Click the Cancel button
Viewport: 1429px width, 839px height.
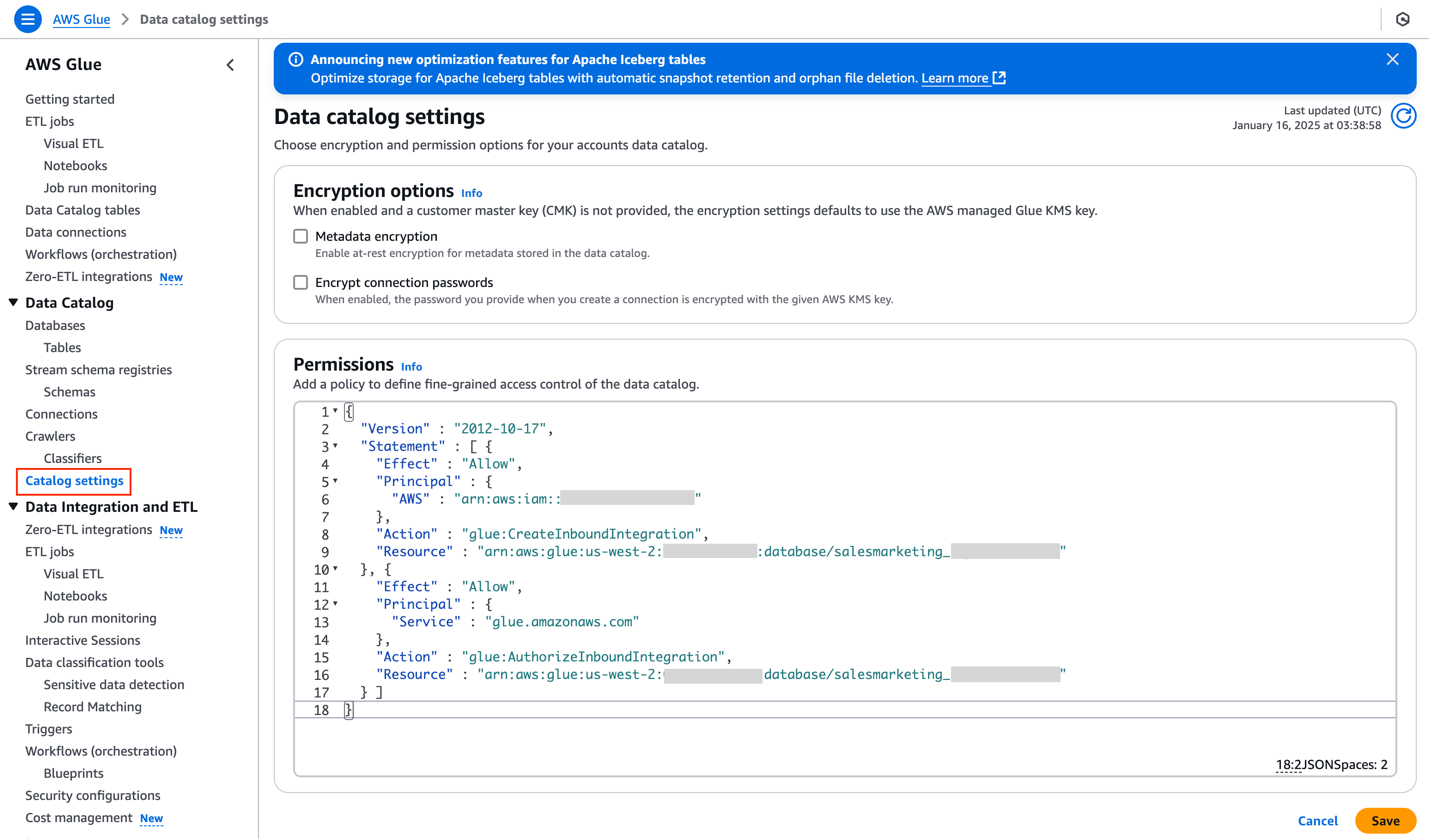(x=1318, y=821)
